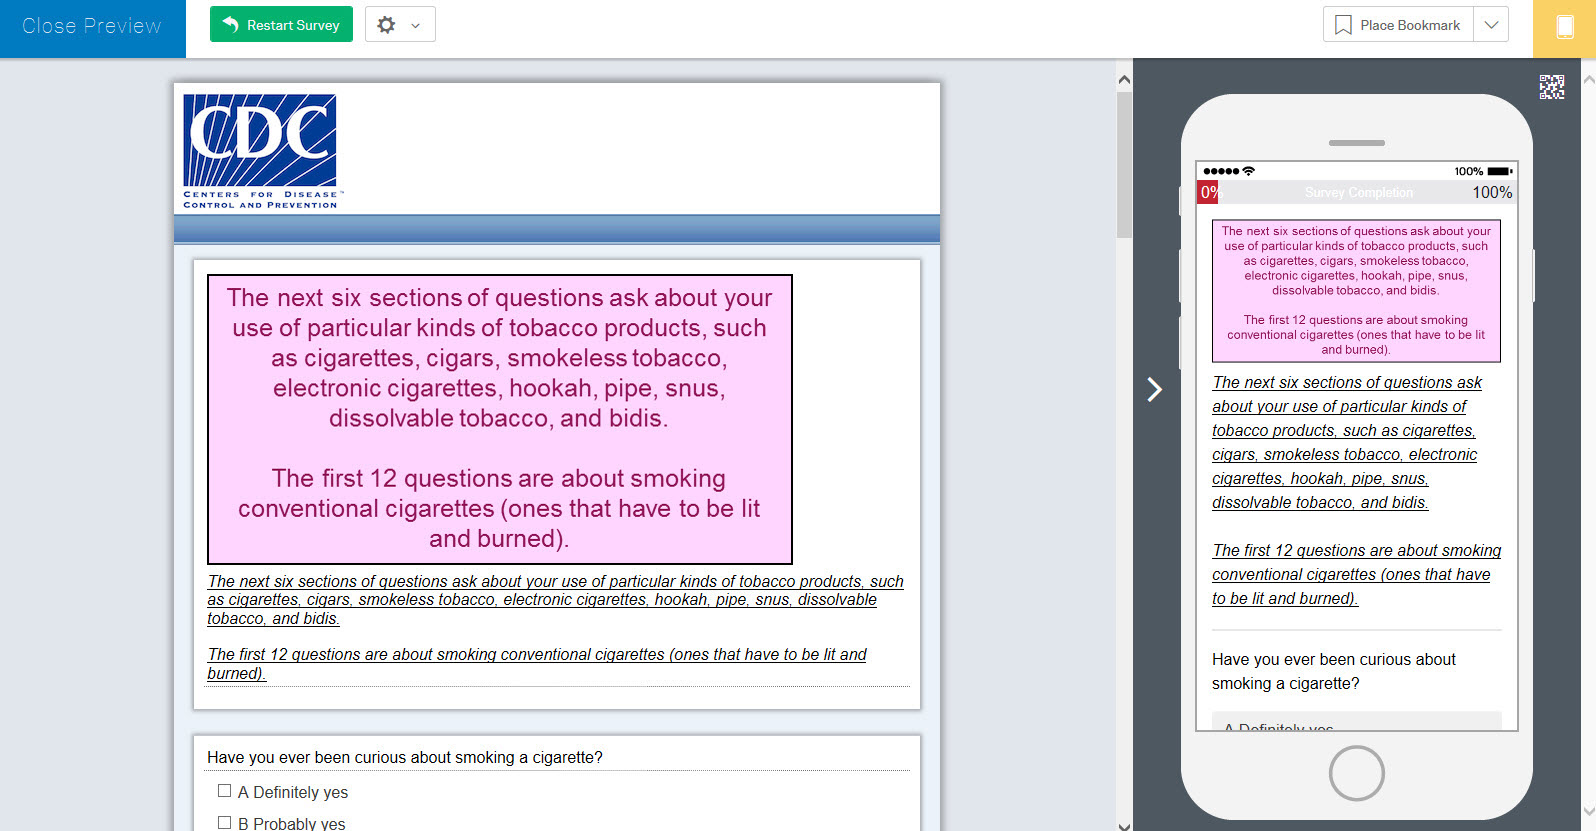Click the curious-about-smoking question in the mobile preview

(x=1334, y=672)
